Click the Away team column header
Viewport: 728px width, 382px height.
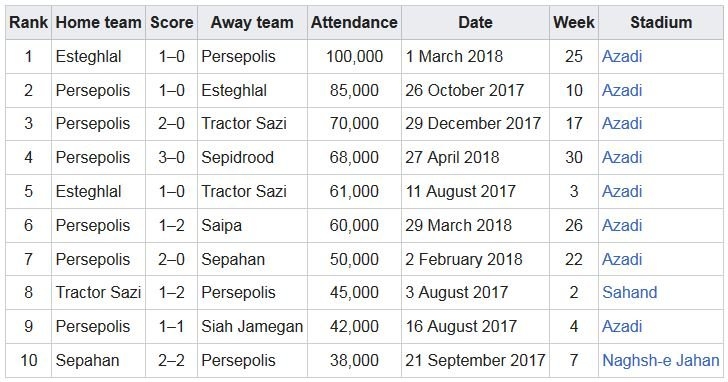pyautogui.click(x=252, y=22)
